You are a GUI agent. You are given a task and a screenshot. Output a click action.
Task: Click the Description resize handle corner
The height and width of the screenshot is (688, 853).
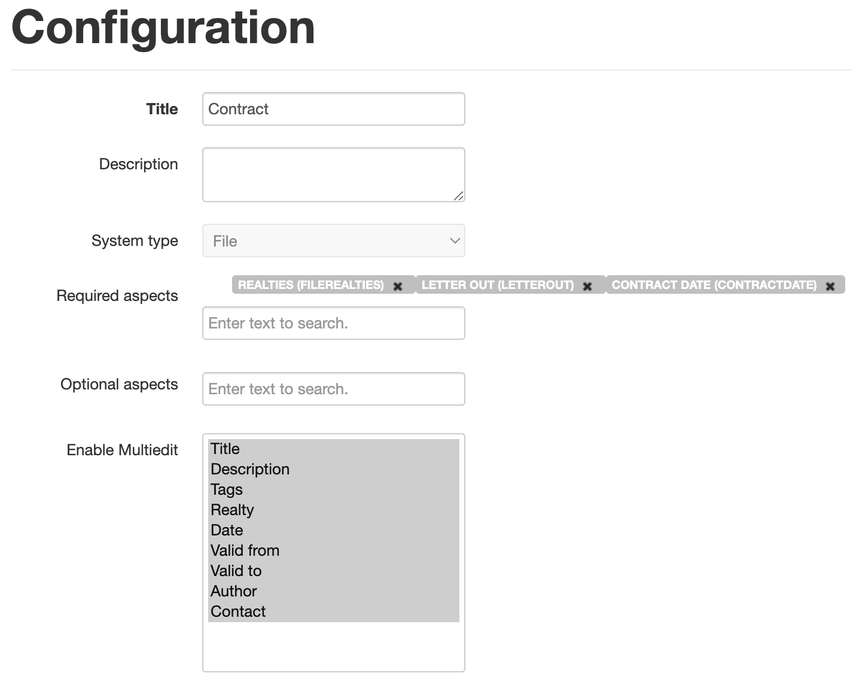click(x=458, y=196)
